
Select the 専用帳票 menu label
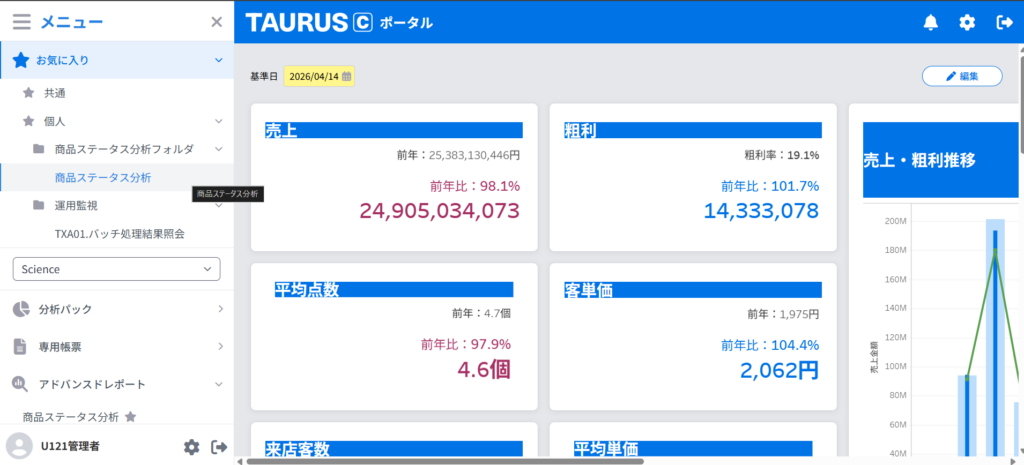click(x=60, y=346)
